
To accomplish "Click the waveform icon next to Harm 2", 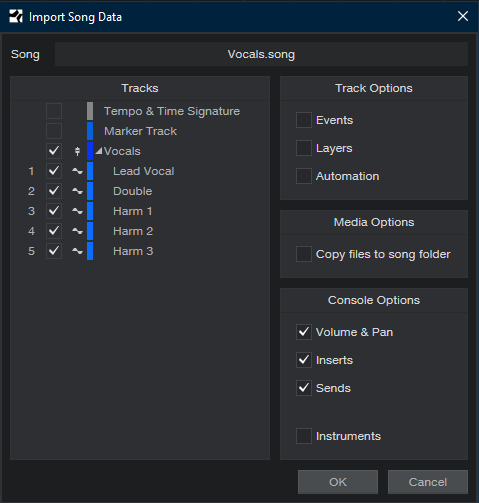I will 77,231.
